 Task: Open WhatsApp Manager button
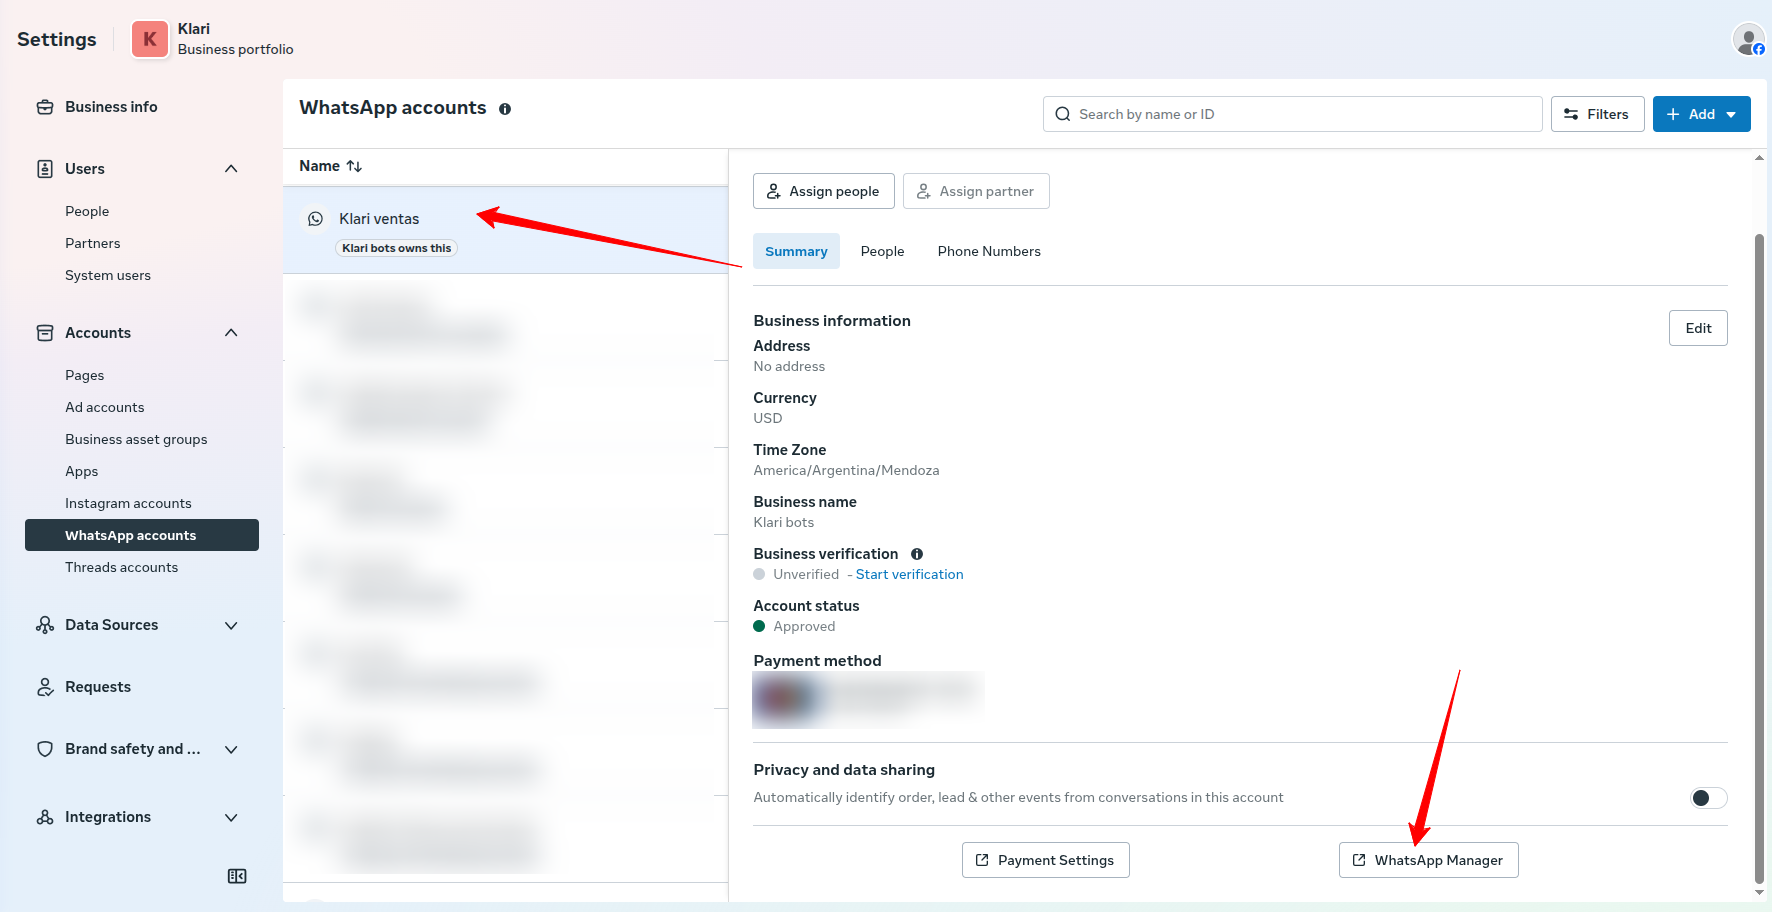click(x=1428, y=860)
